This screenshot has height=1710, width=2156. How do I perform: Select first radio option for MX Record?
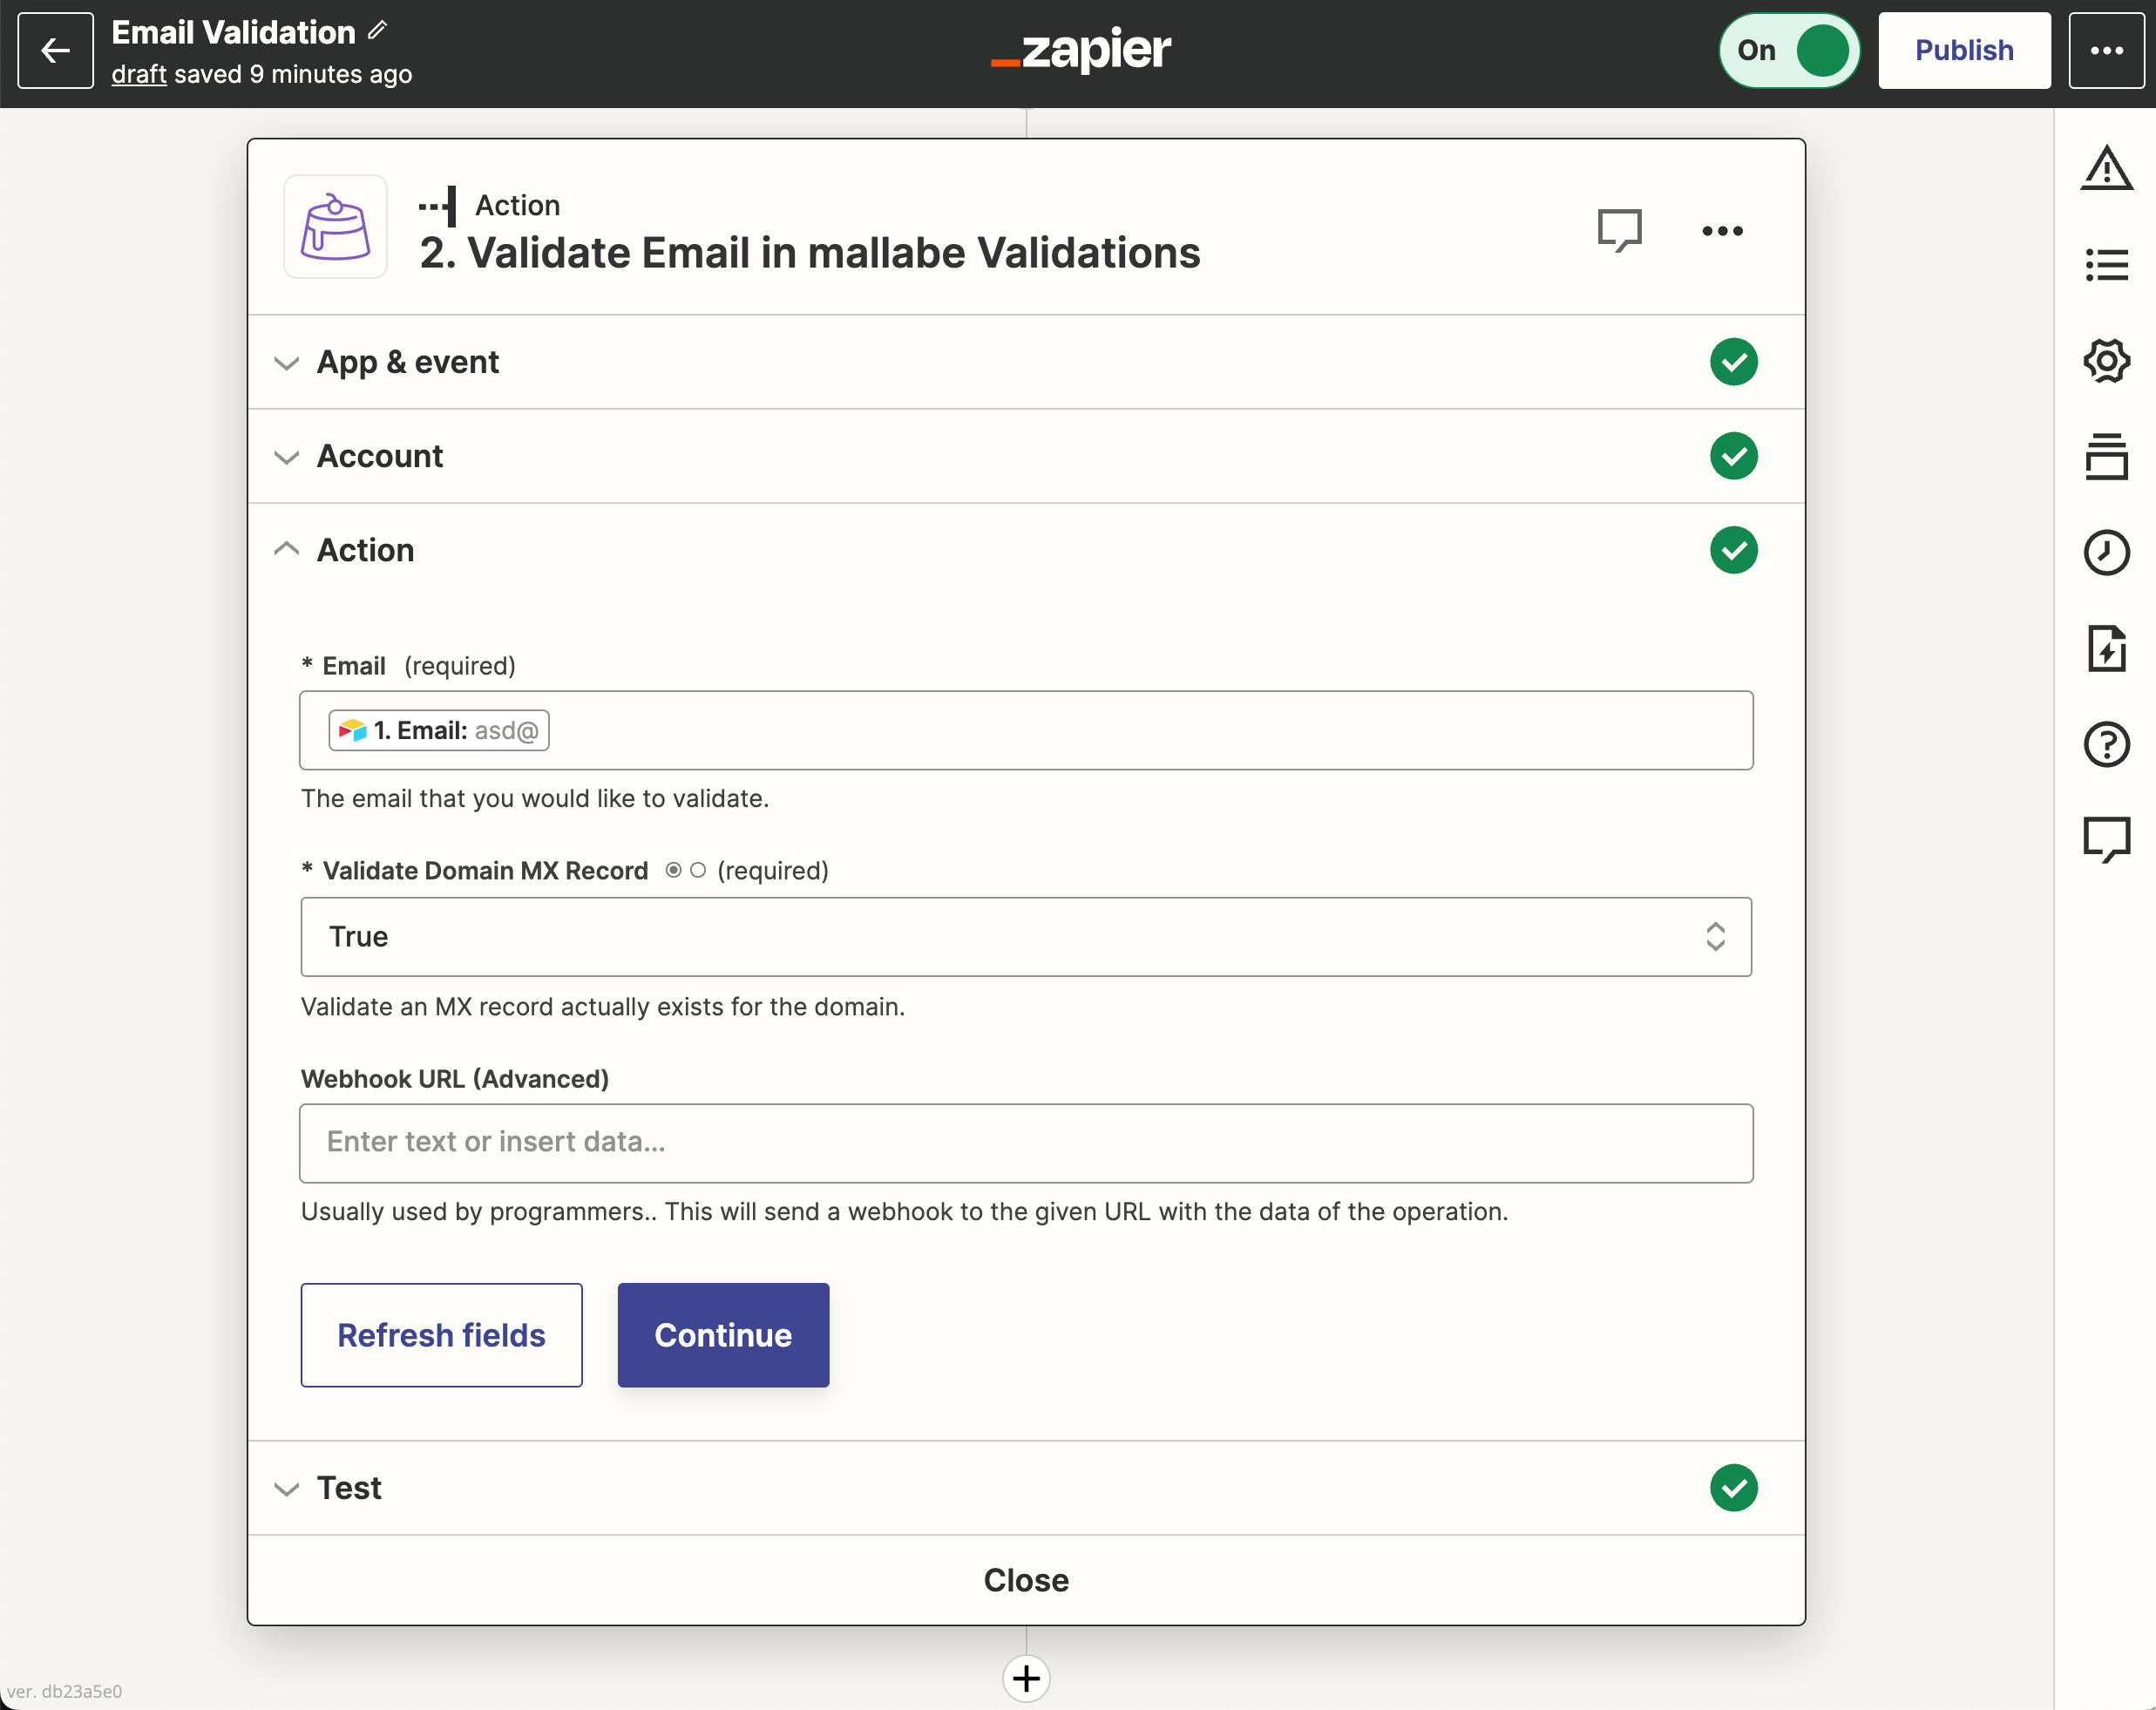674,870
